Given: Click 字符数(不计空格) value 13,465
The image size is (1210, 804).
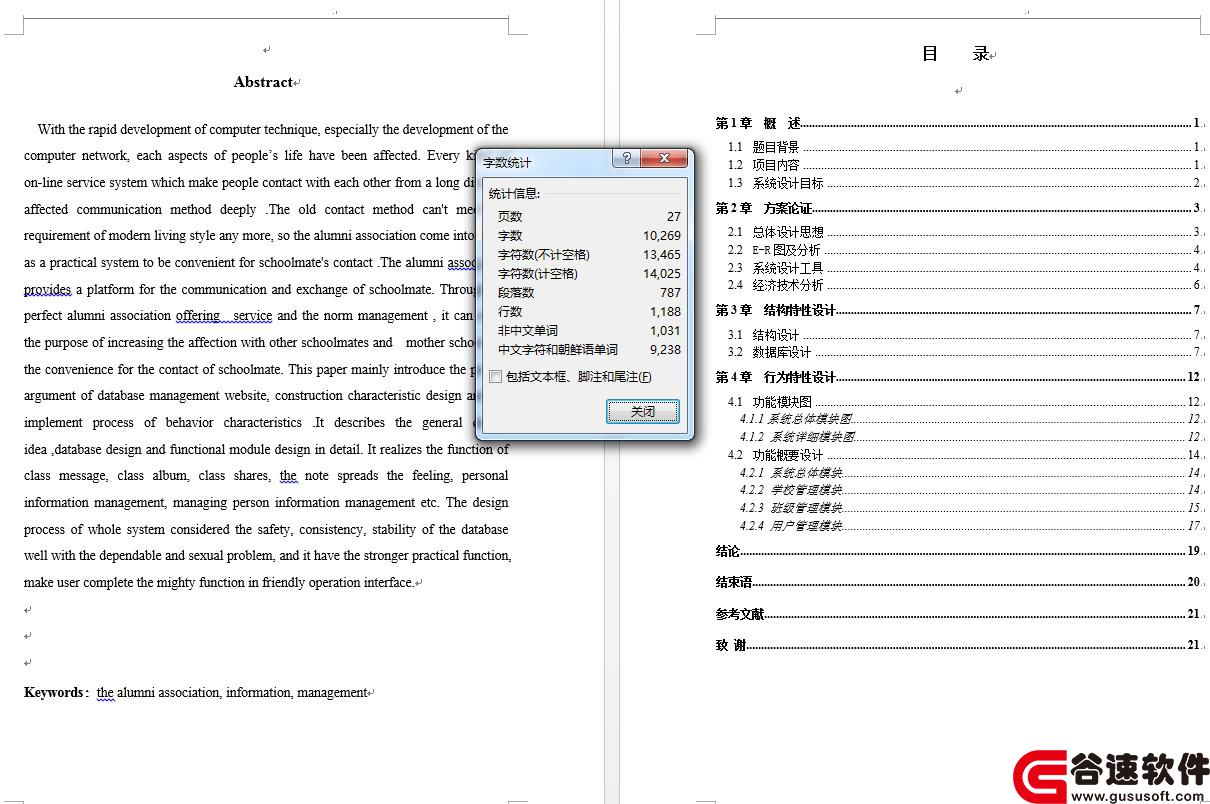Looking at the screenshot, I should pos(662,255).
